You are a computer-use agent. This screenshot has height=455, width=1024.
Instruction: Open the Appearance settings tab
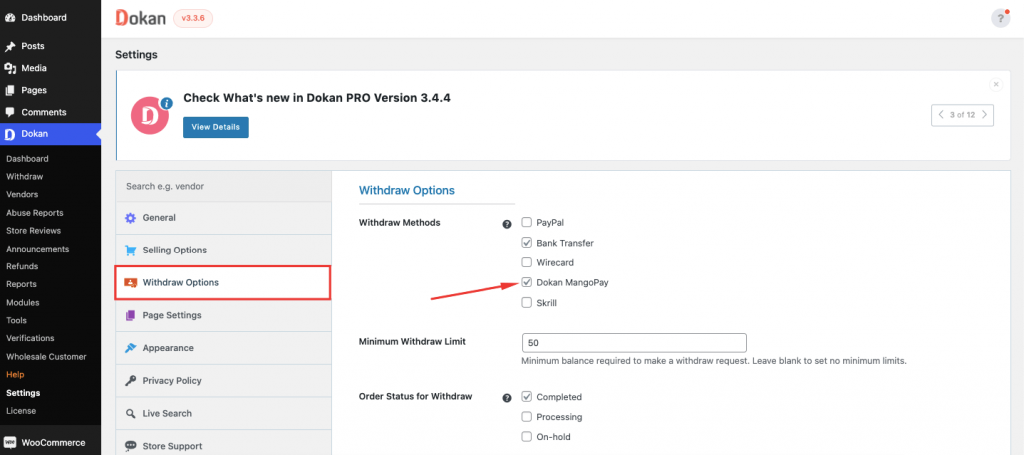(x=223, y=348)
